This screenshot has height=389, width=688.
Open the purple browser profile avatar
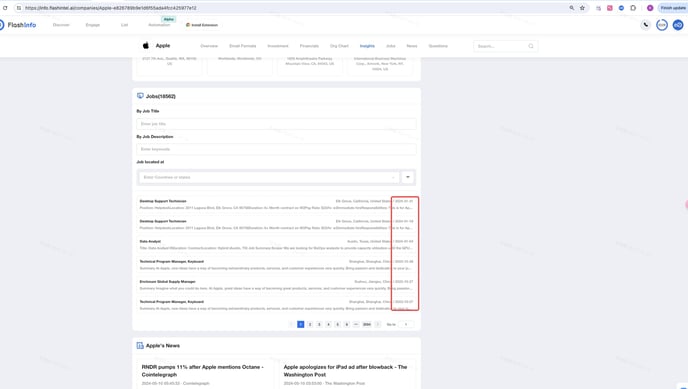[650, 8]
